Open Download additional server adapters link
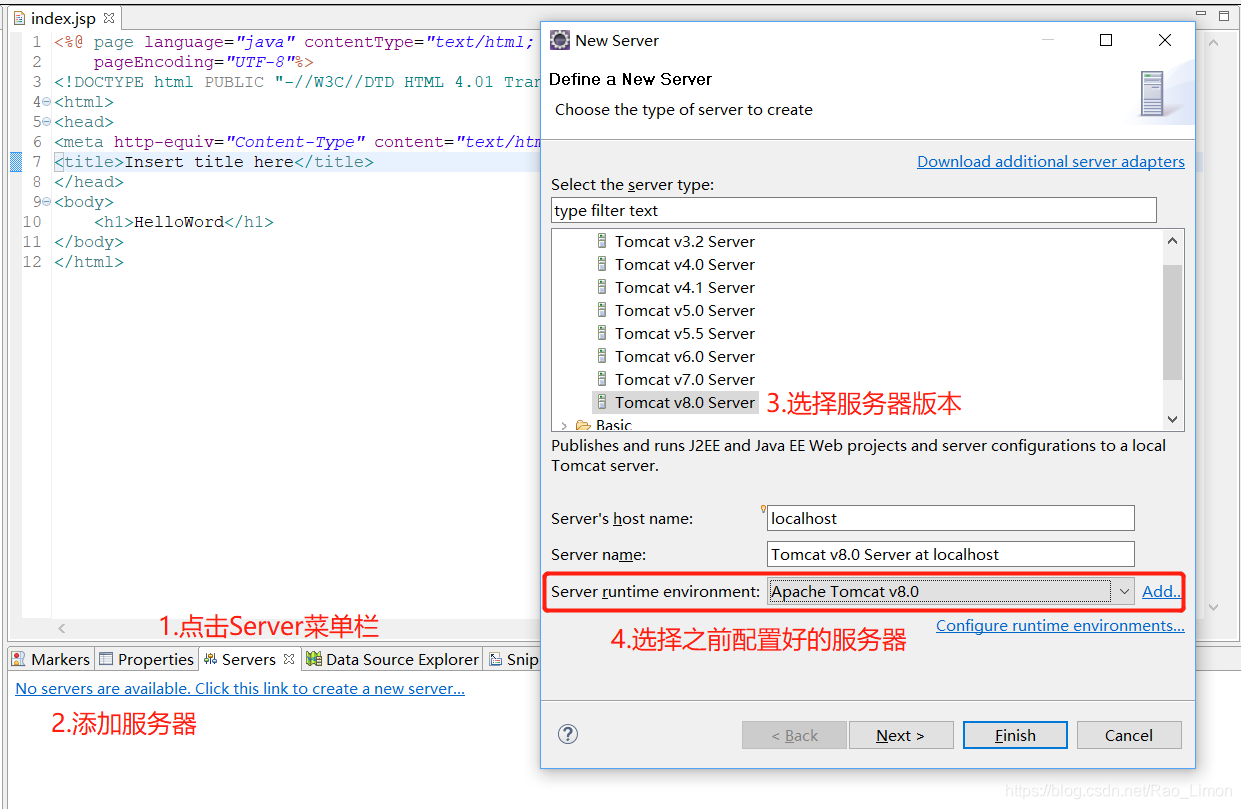 [x=1051, y=161]
